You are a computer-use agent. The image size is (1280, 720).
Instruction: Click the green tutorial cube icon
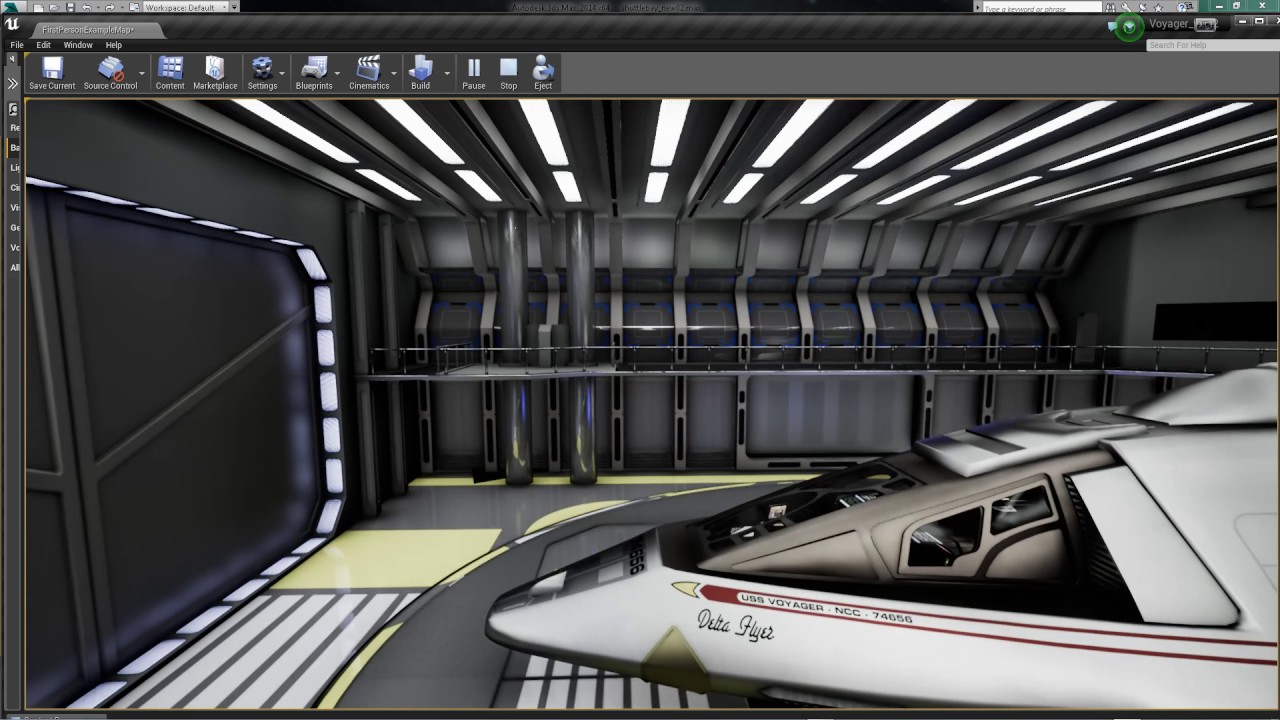click(1129, 26)
